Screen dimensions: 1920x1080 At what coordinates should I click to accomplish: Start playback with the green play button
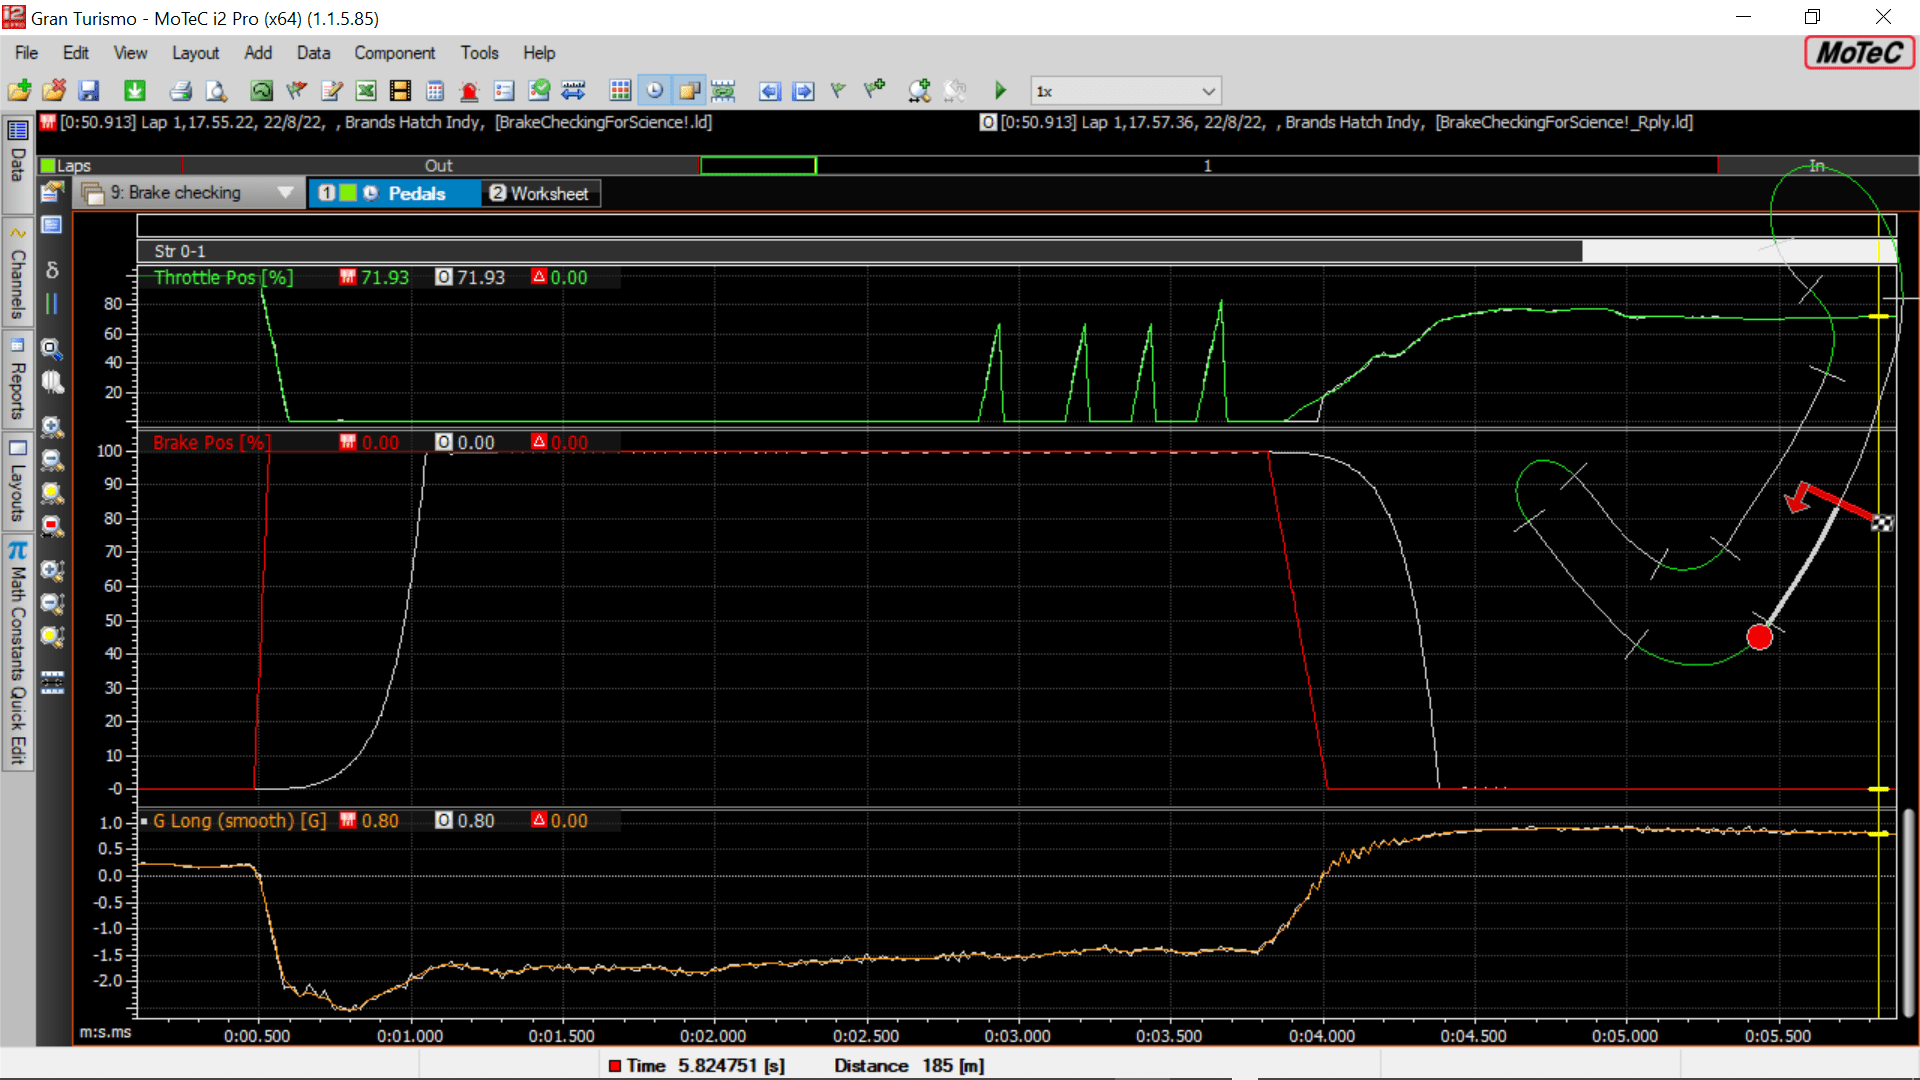[1000, 91]
